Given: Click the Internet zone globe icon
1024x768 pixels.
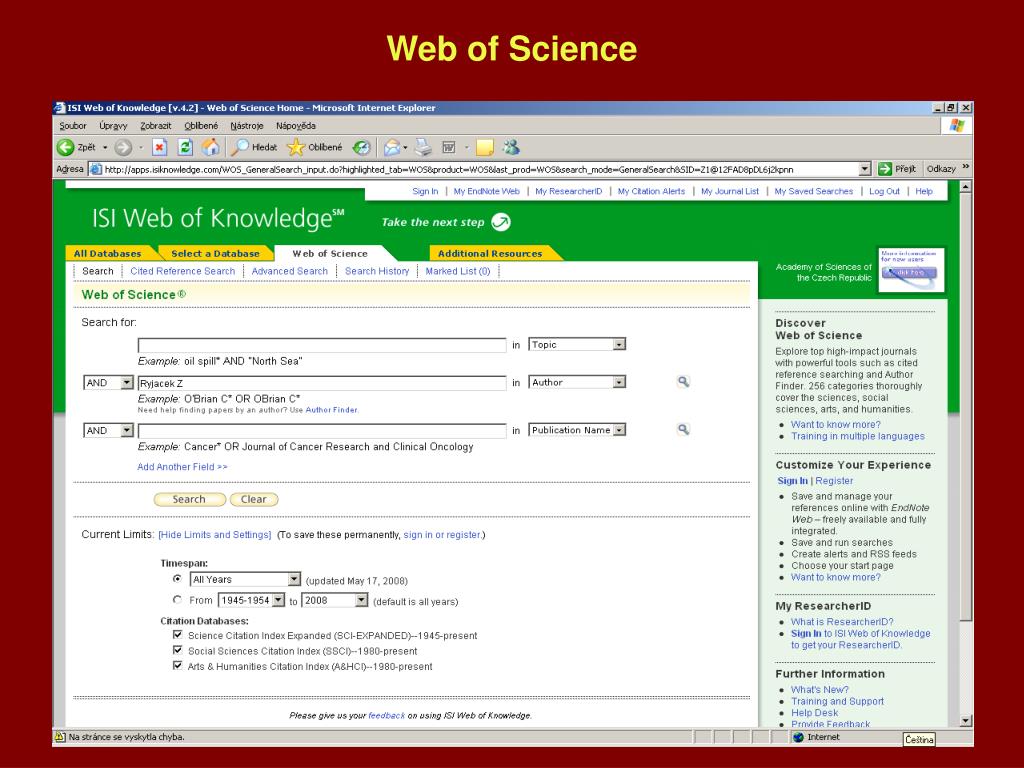Looking at the screenshot, I should pos(798,737).
